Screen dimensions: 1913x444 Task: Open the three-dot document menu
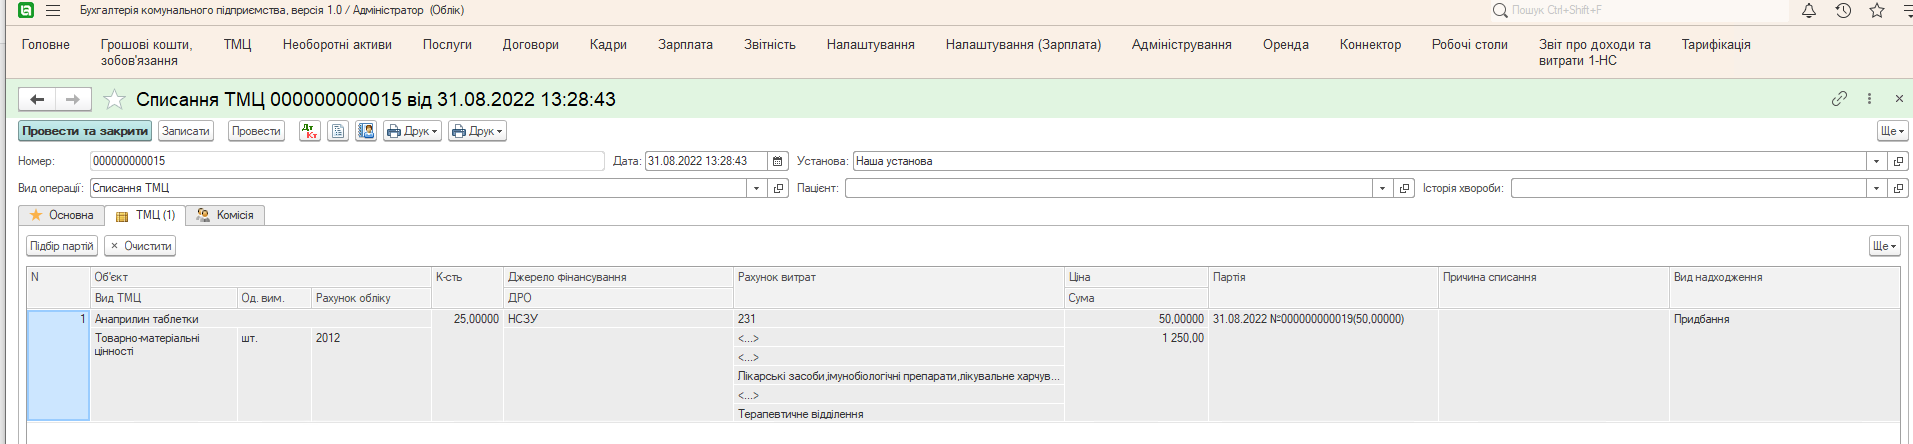click(1869, 99)
